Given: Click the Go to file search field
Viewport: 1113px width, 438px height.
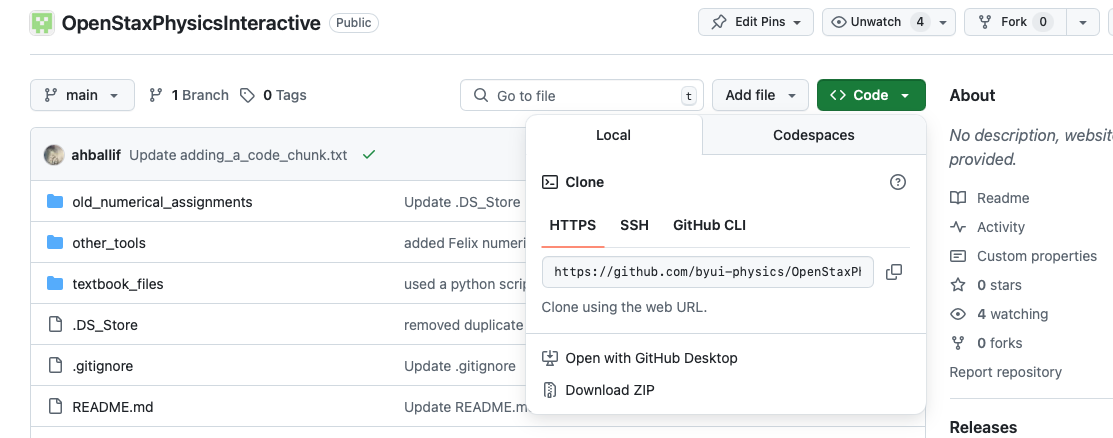Looking at the screenshot, I should (582, 95).
